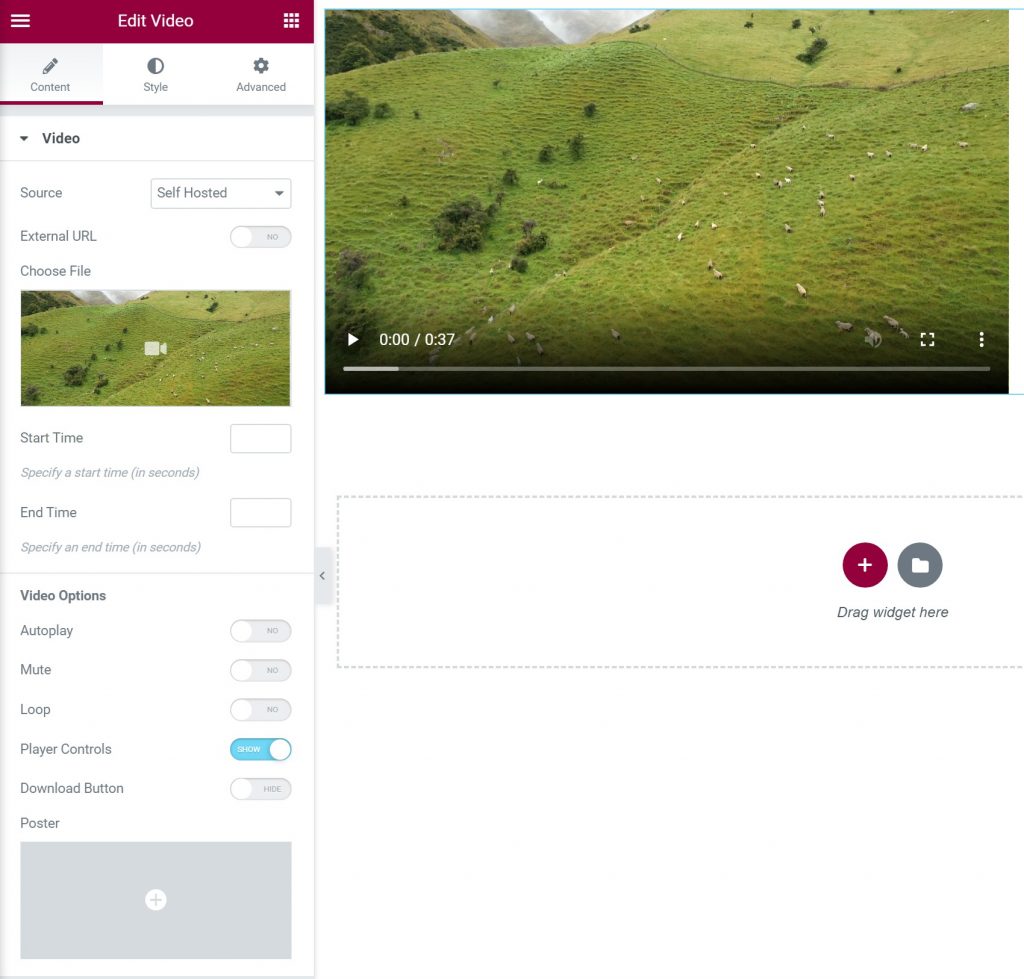1024x979 pixels.
Task: Collapse the editor panel with side arrow
Action: tap(322, 576)
